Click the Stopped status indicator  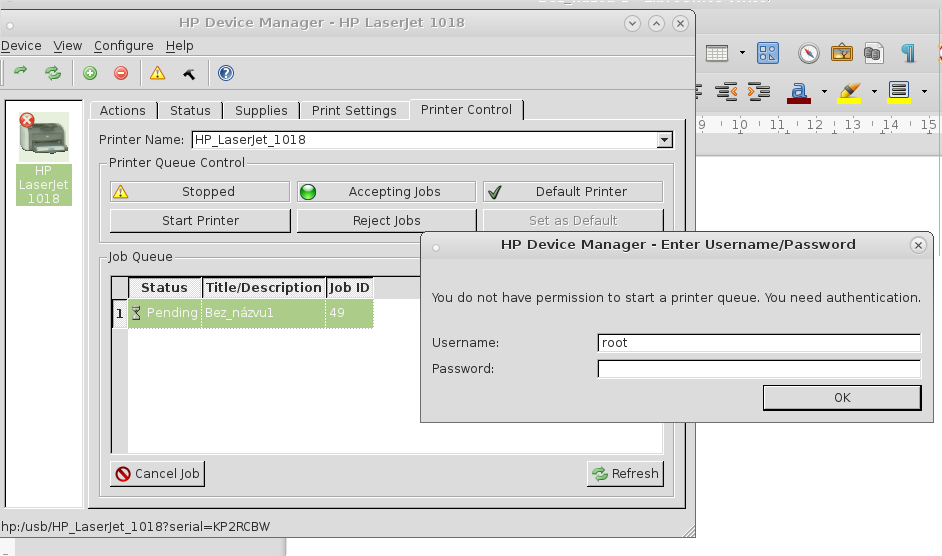click(x=200, y=192)
